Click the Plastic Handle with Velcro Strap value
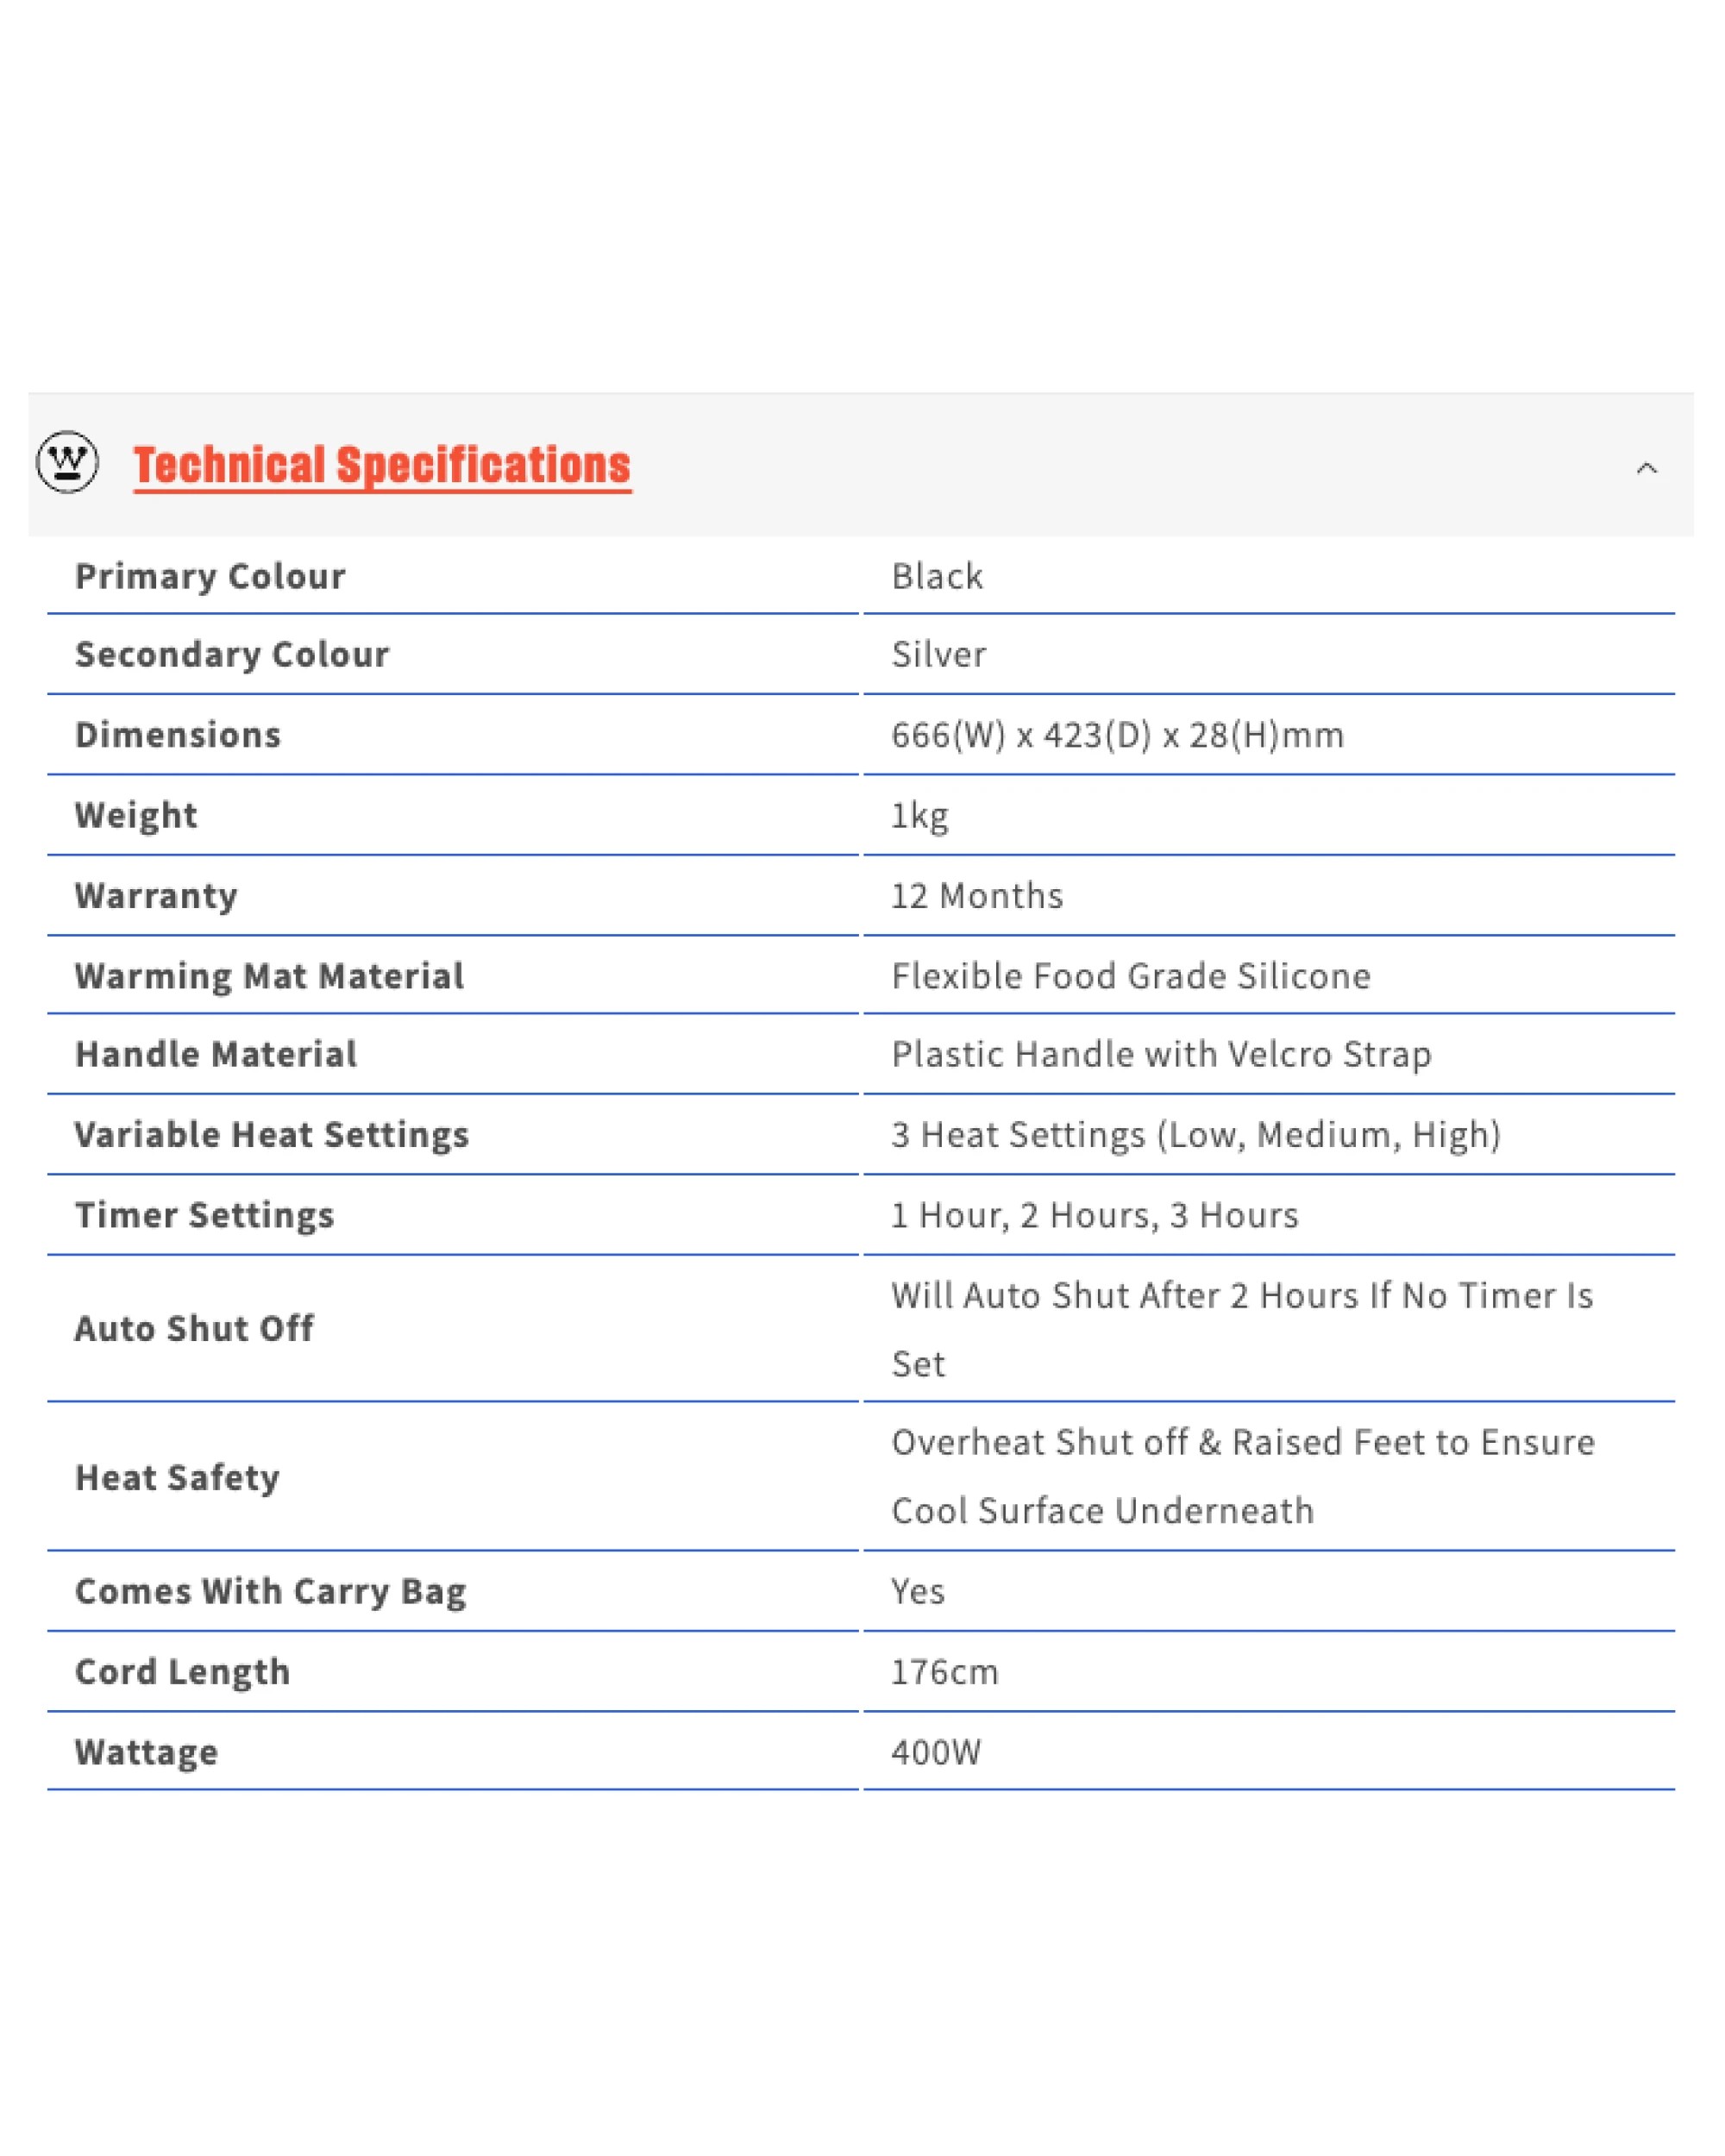This screenshot has height=2156, width=1725. click(x=1161, y=1054)
